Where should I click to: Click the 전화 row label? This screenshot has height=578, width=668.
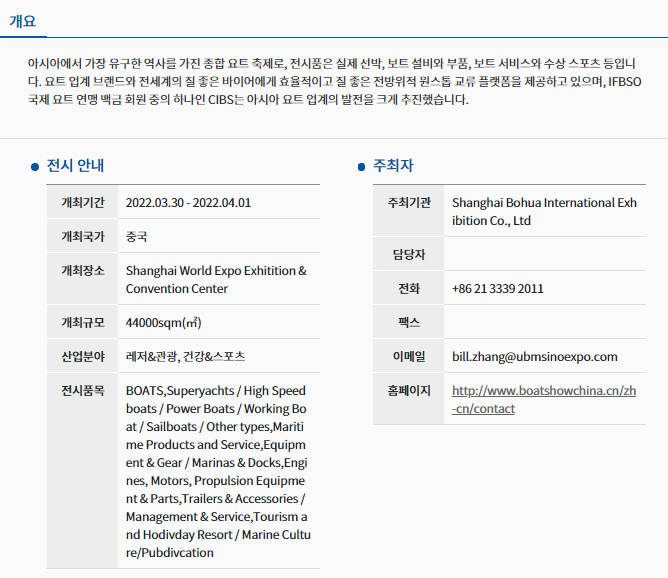[409, 288]
